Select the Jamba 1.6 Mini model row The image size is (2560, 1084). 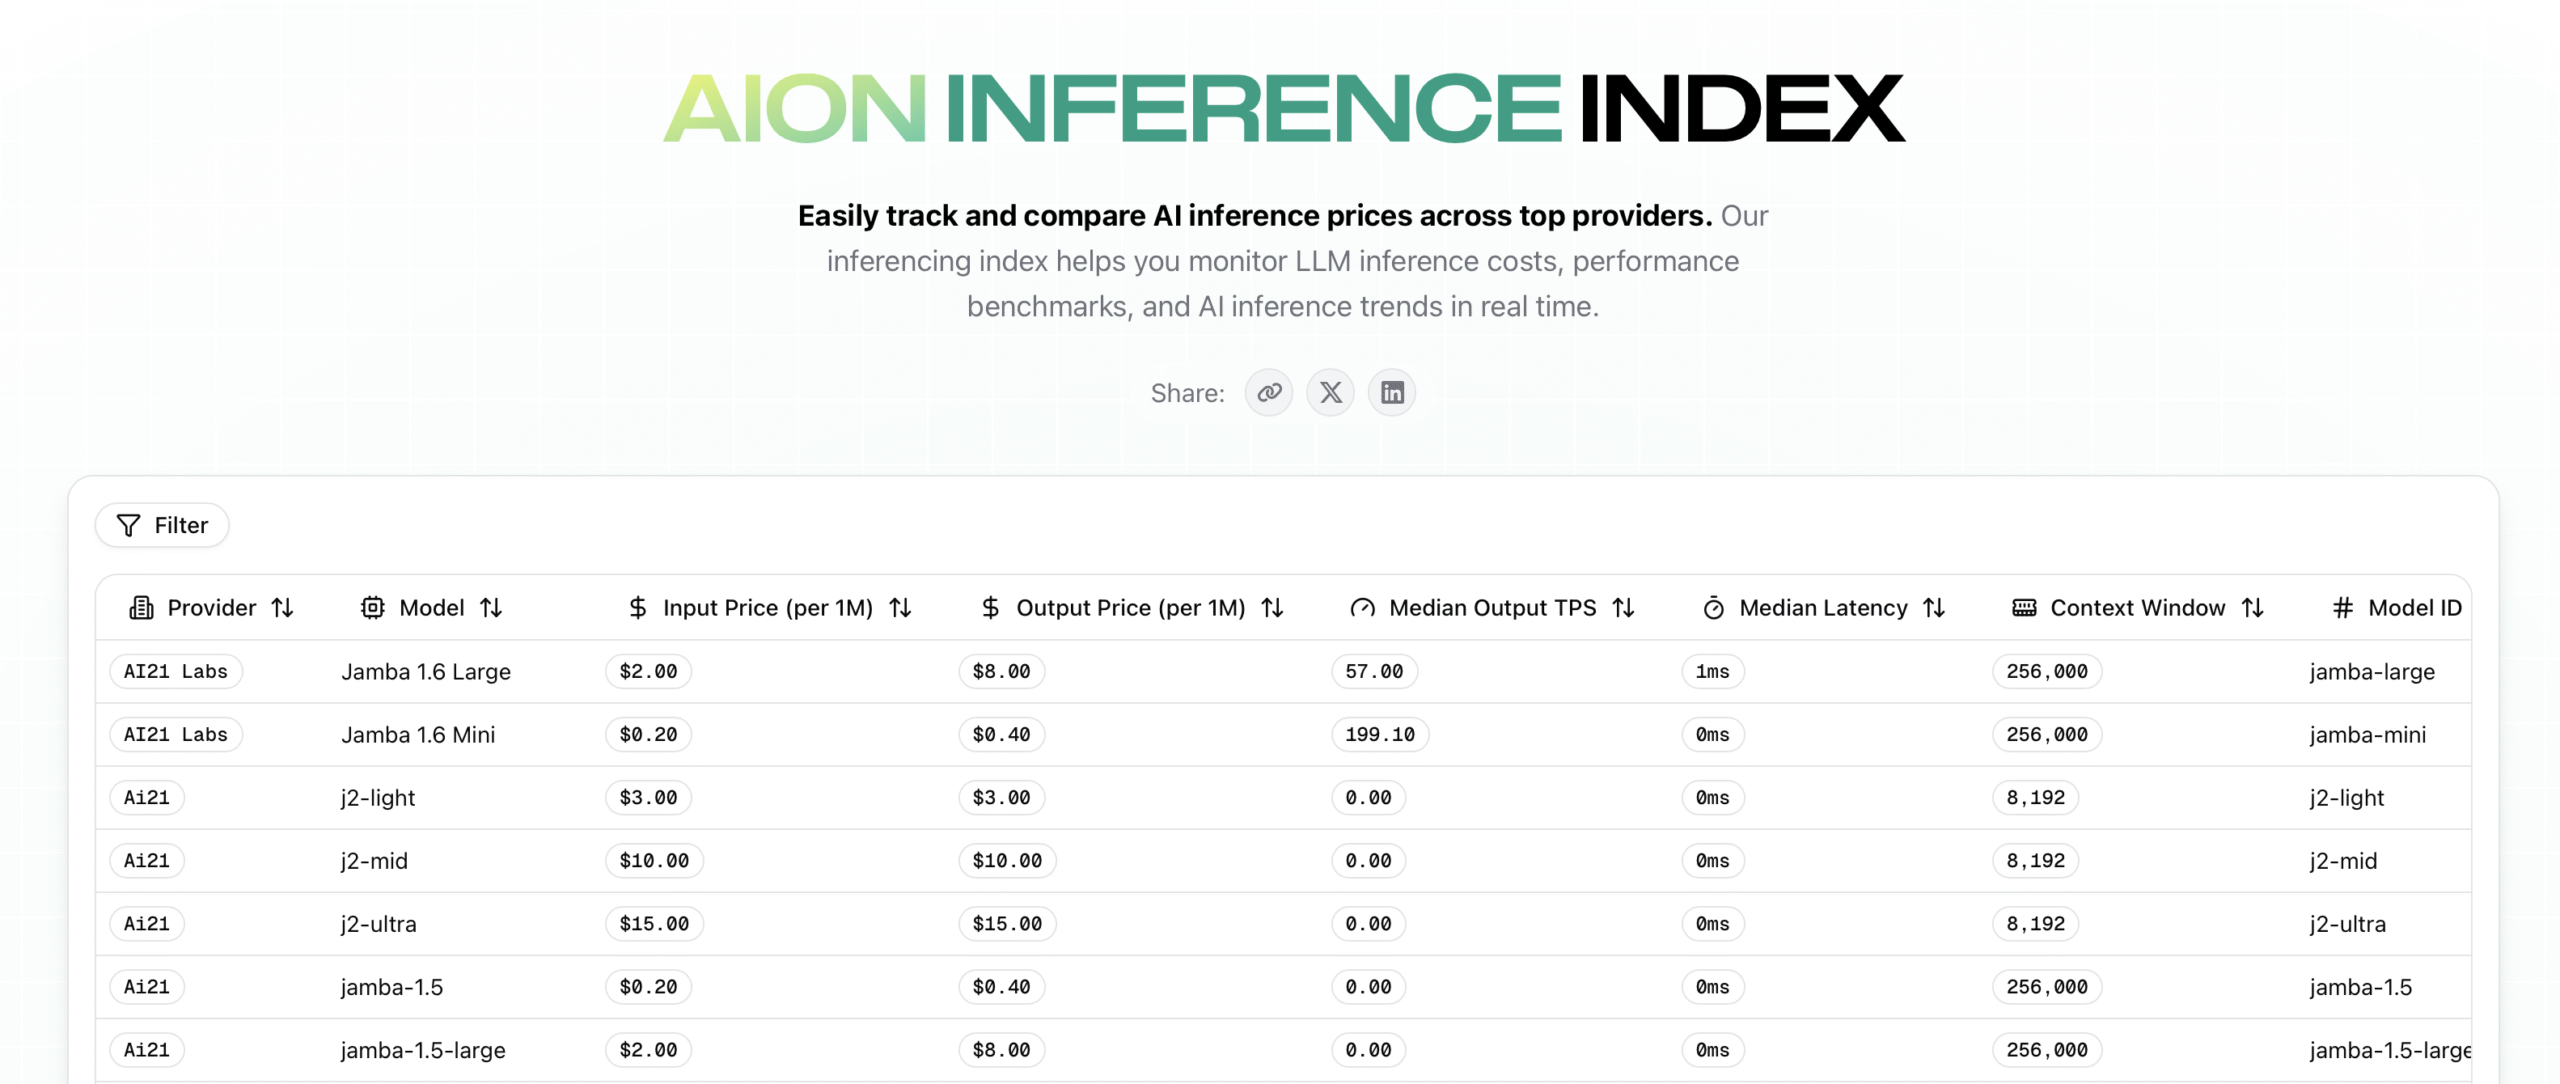(1283, 734)
